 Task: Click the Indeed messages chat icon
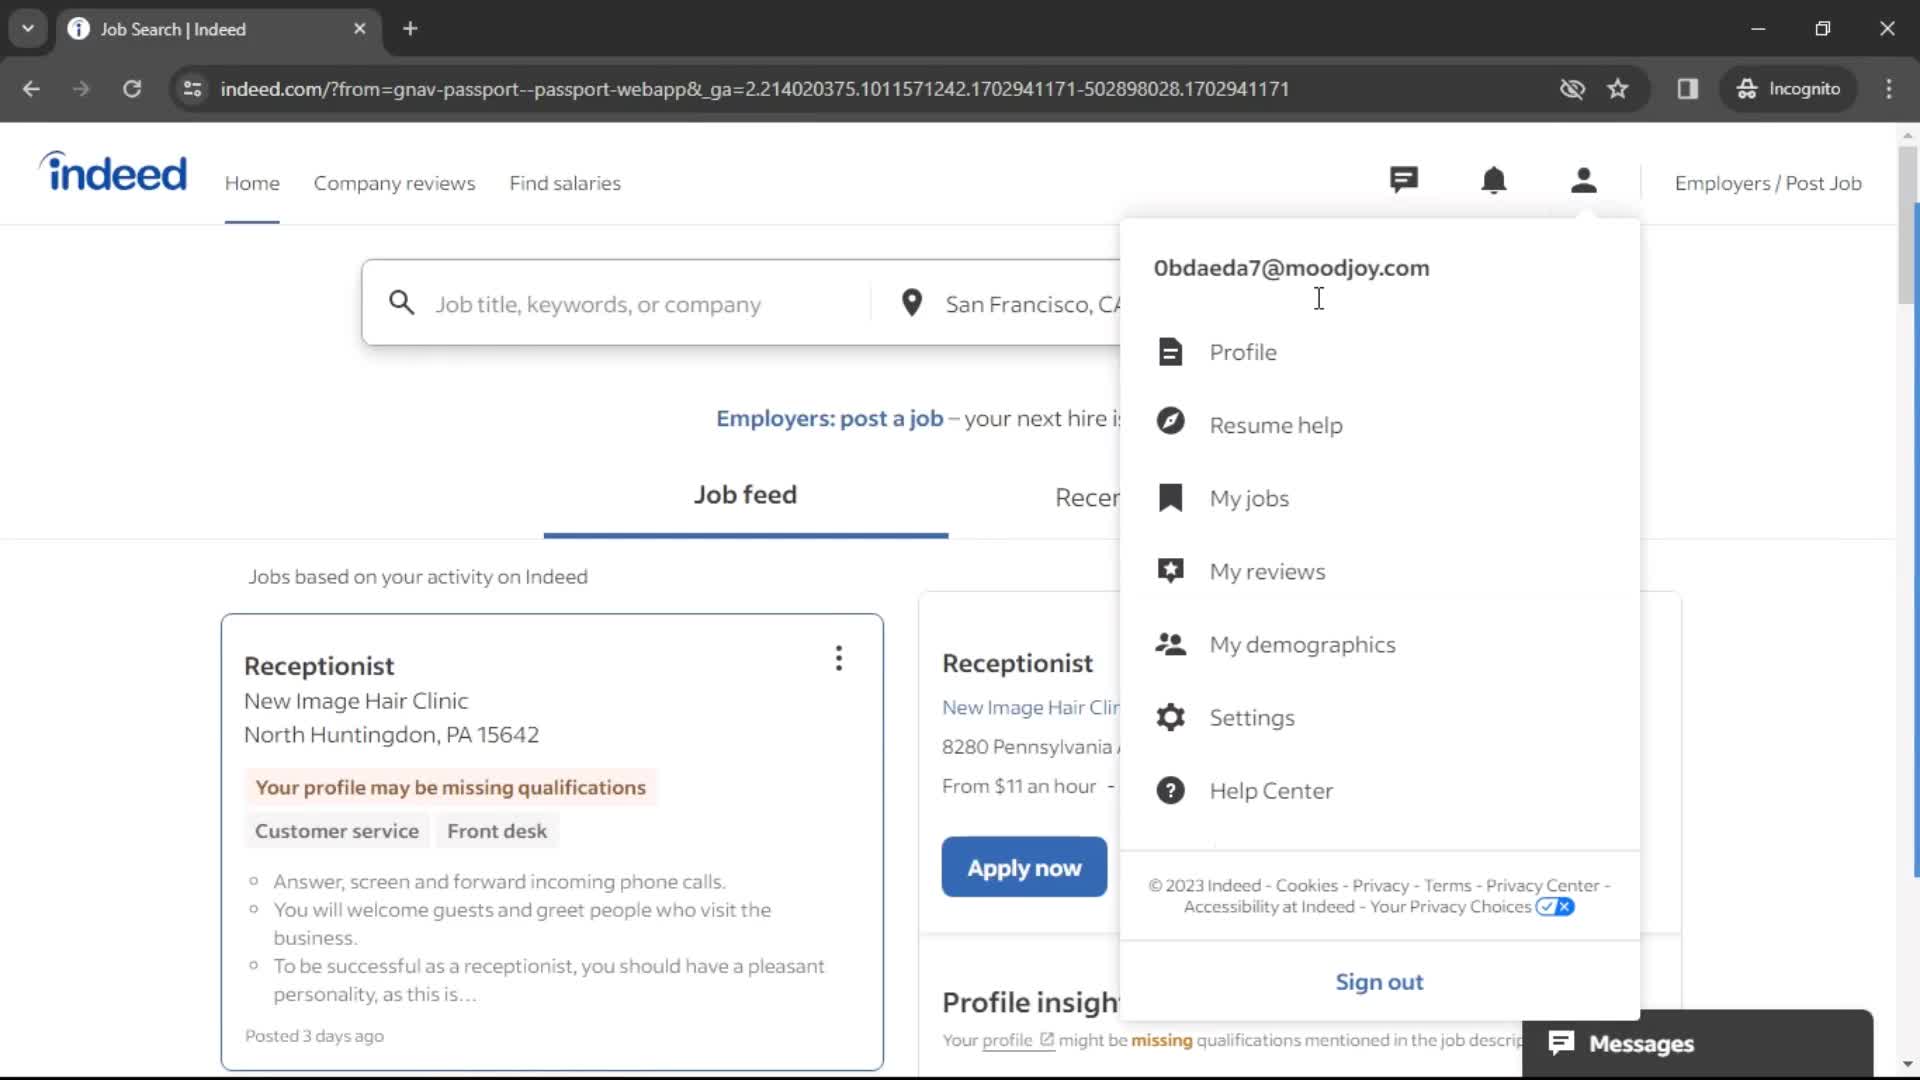click(x=1403, y=182)
